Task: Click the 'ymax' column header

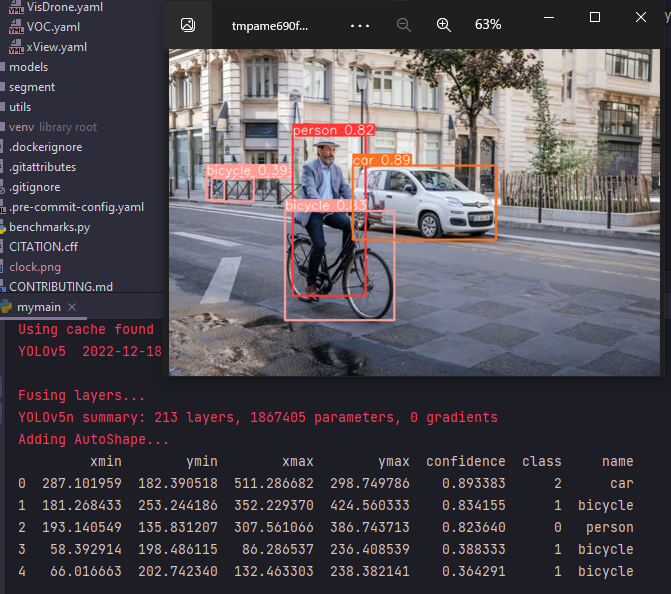Action: pos(394,461)
